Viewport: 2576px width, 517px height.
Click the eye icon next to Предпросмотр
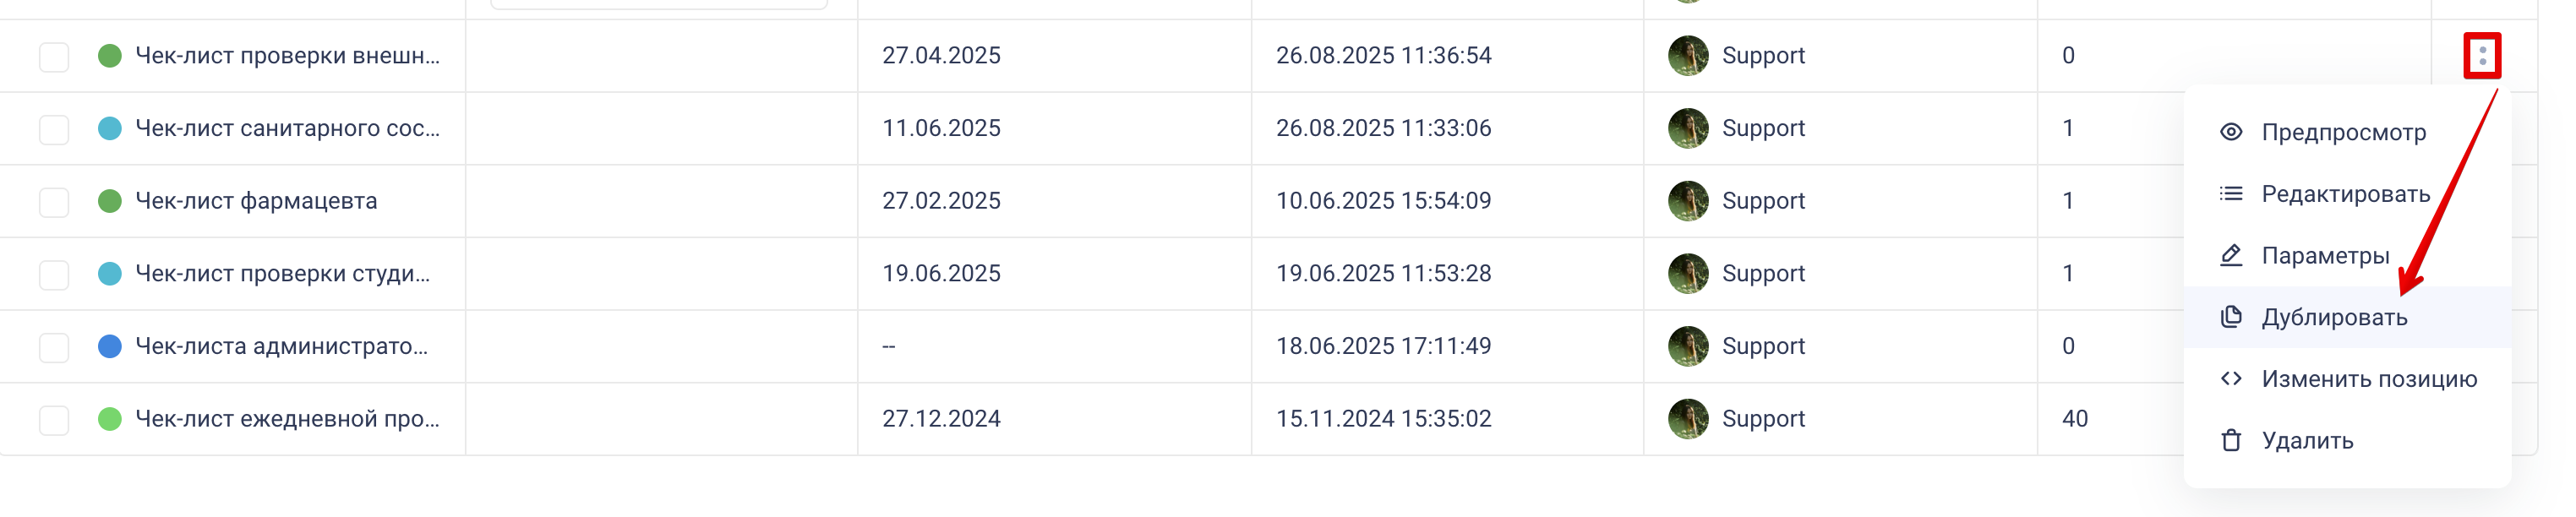(x=2230, y=132)
